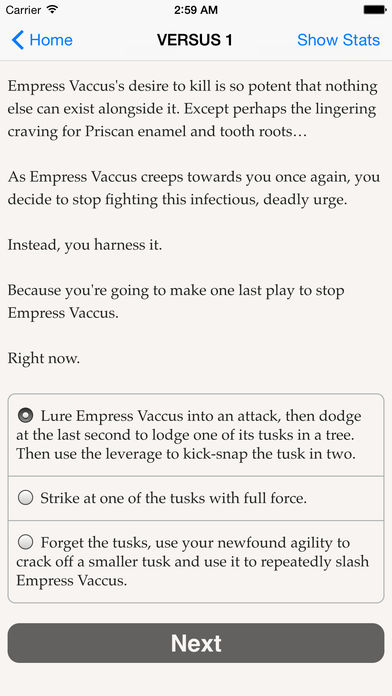Image resolution: width=392 pixels, height=696 pixels.
Task: Tap the battery icon in status bar
Action: pos(374,9)
